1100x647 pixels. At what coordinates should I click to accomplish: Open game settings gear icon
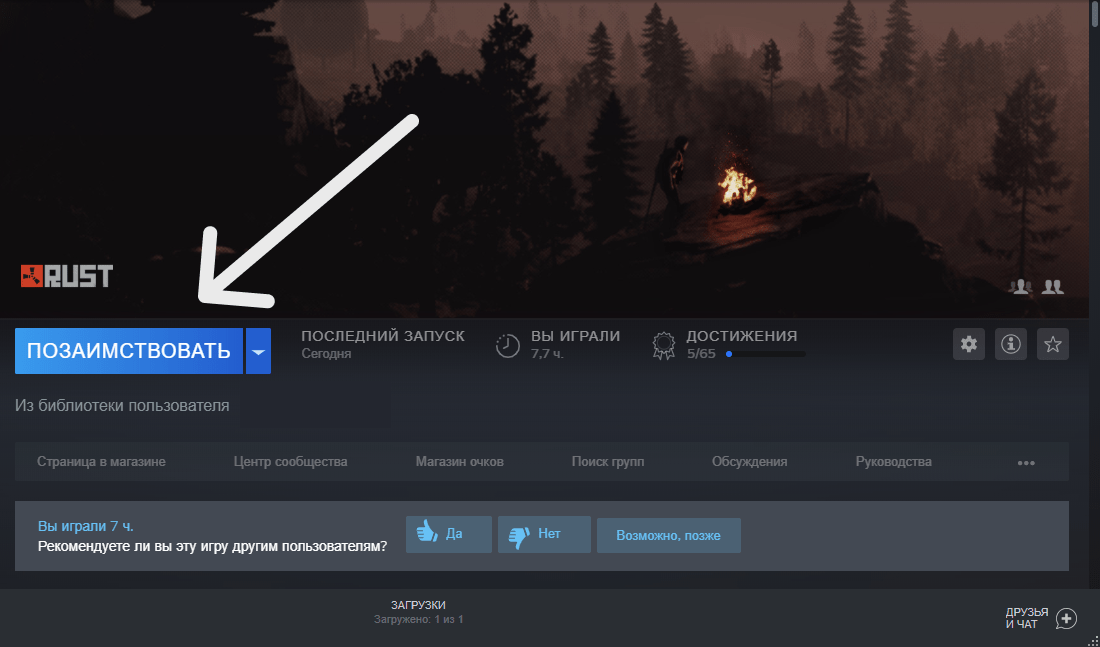[969, 344]
